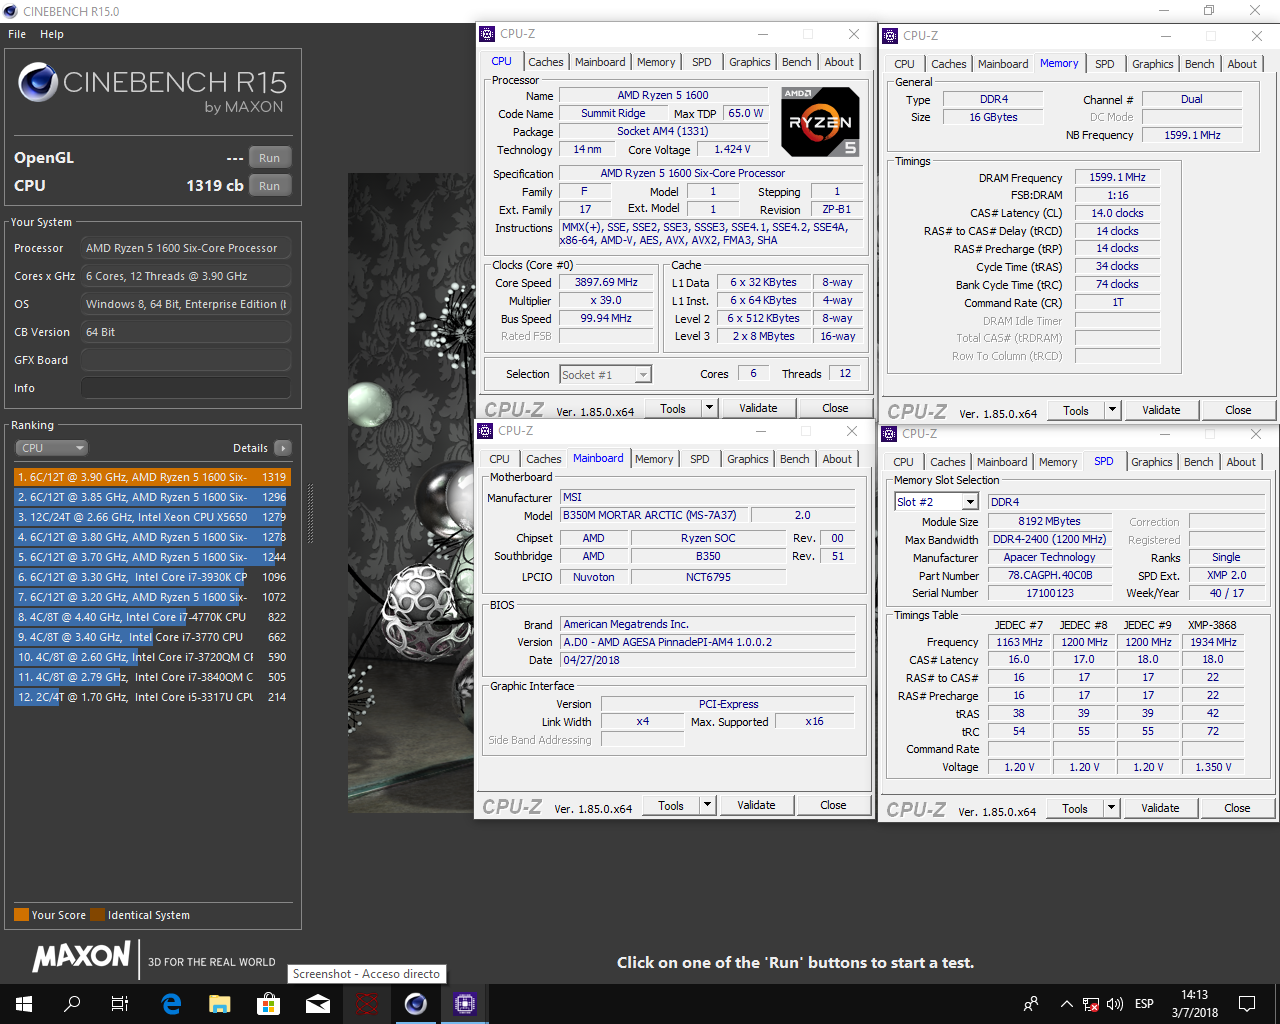1280x1024 pixels.
Task: Click the CPU-Z title icon of SPD window
Action: [x=889, y=434]
